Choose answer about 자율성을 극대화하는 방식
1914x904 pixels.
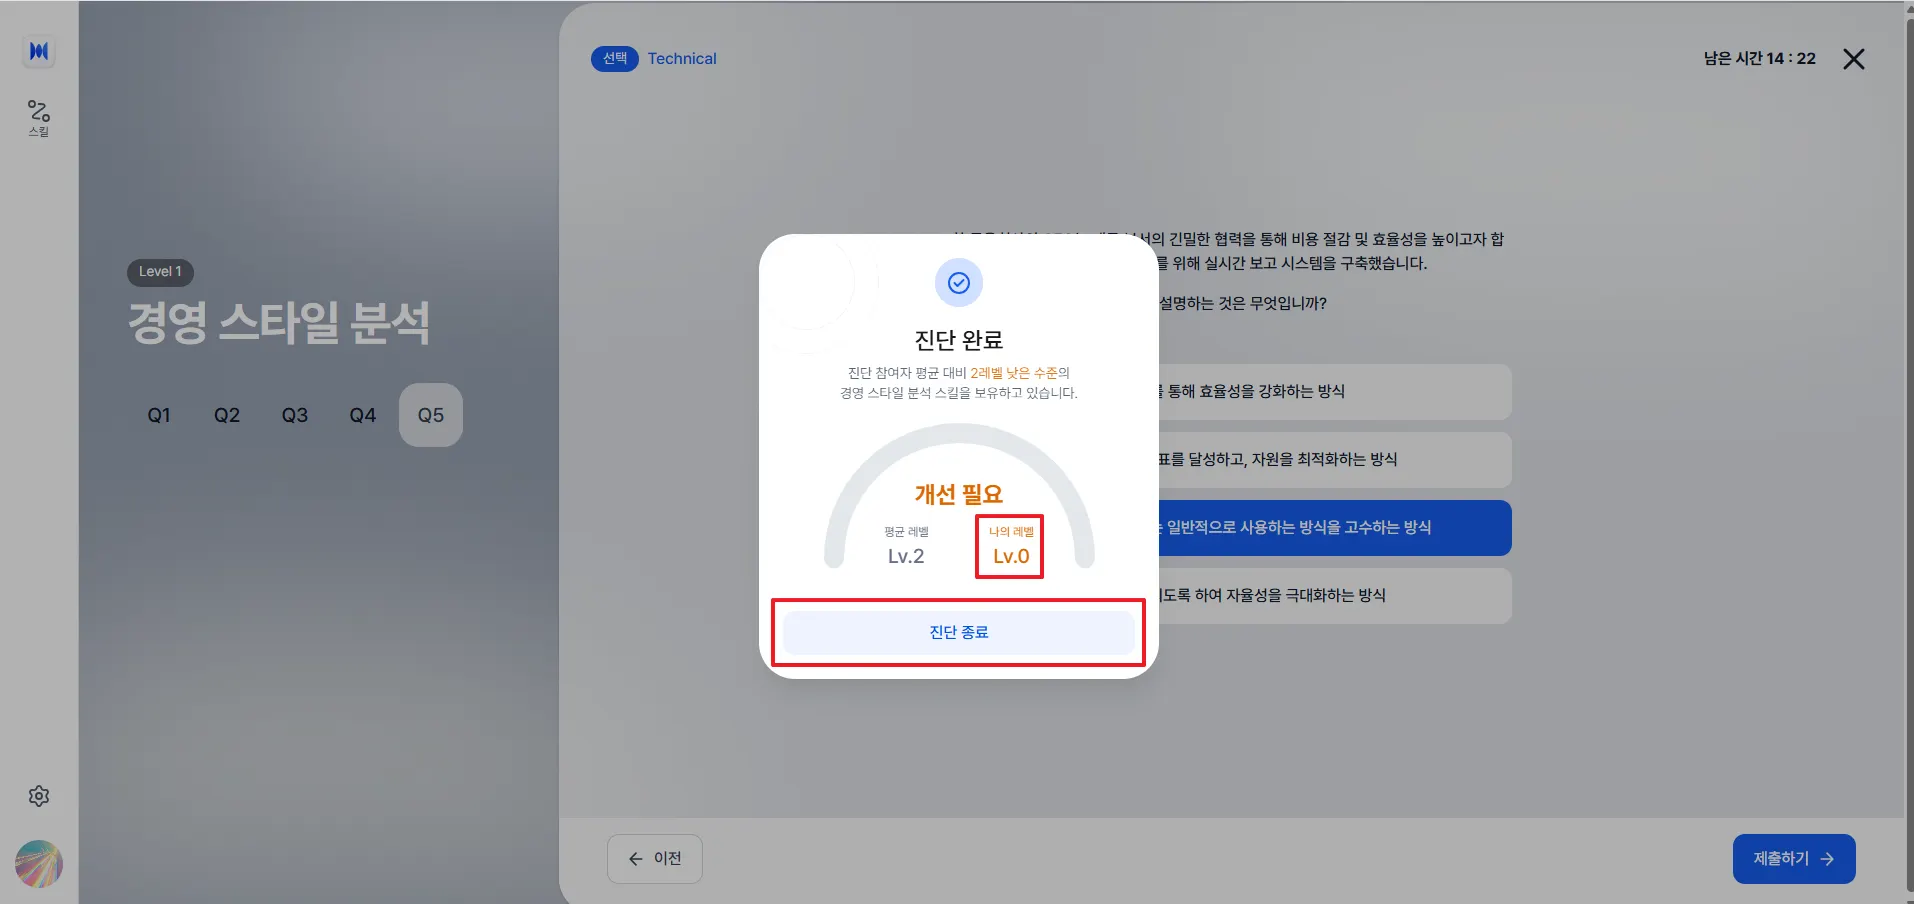click(1334, 596)
